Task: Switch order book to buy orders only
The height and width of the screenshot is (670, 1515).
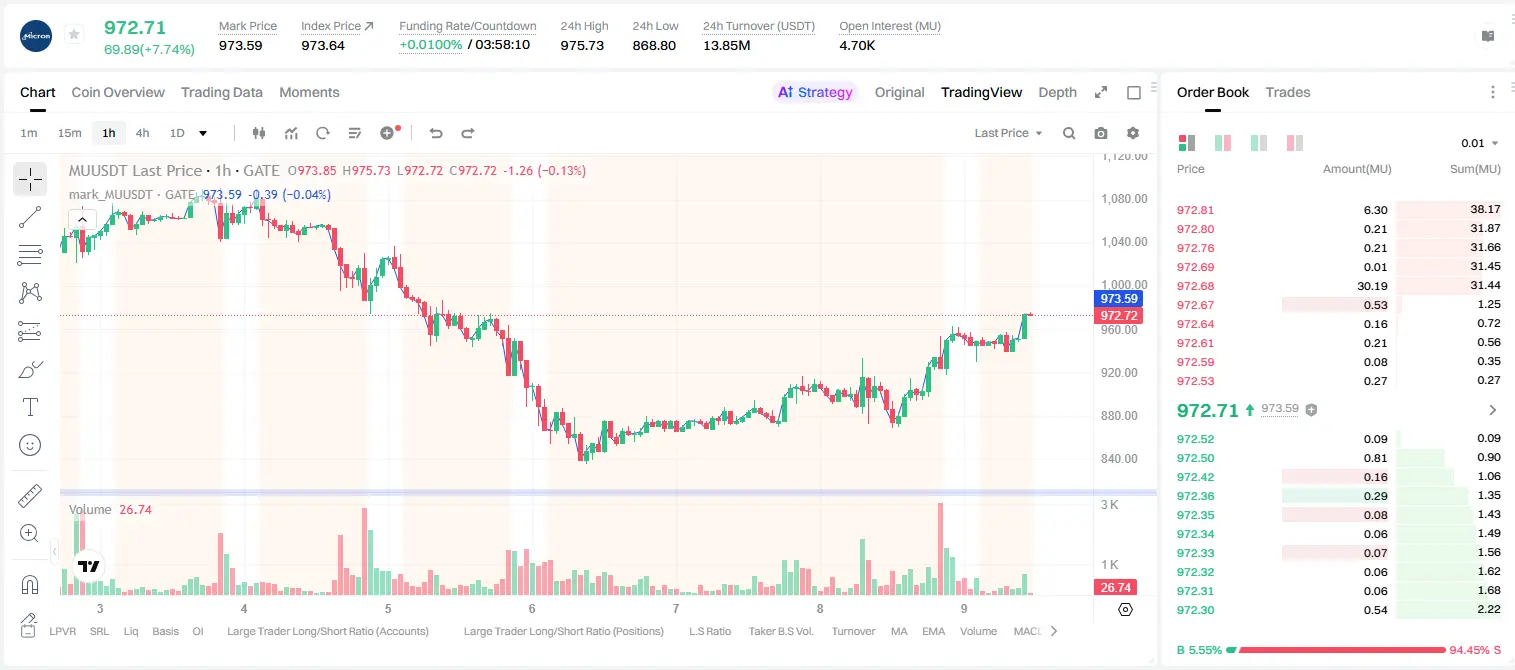Action: point(1259,143)
